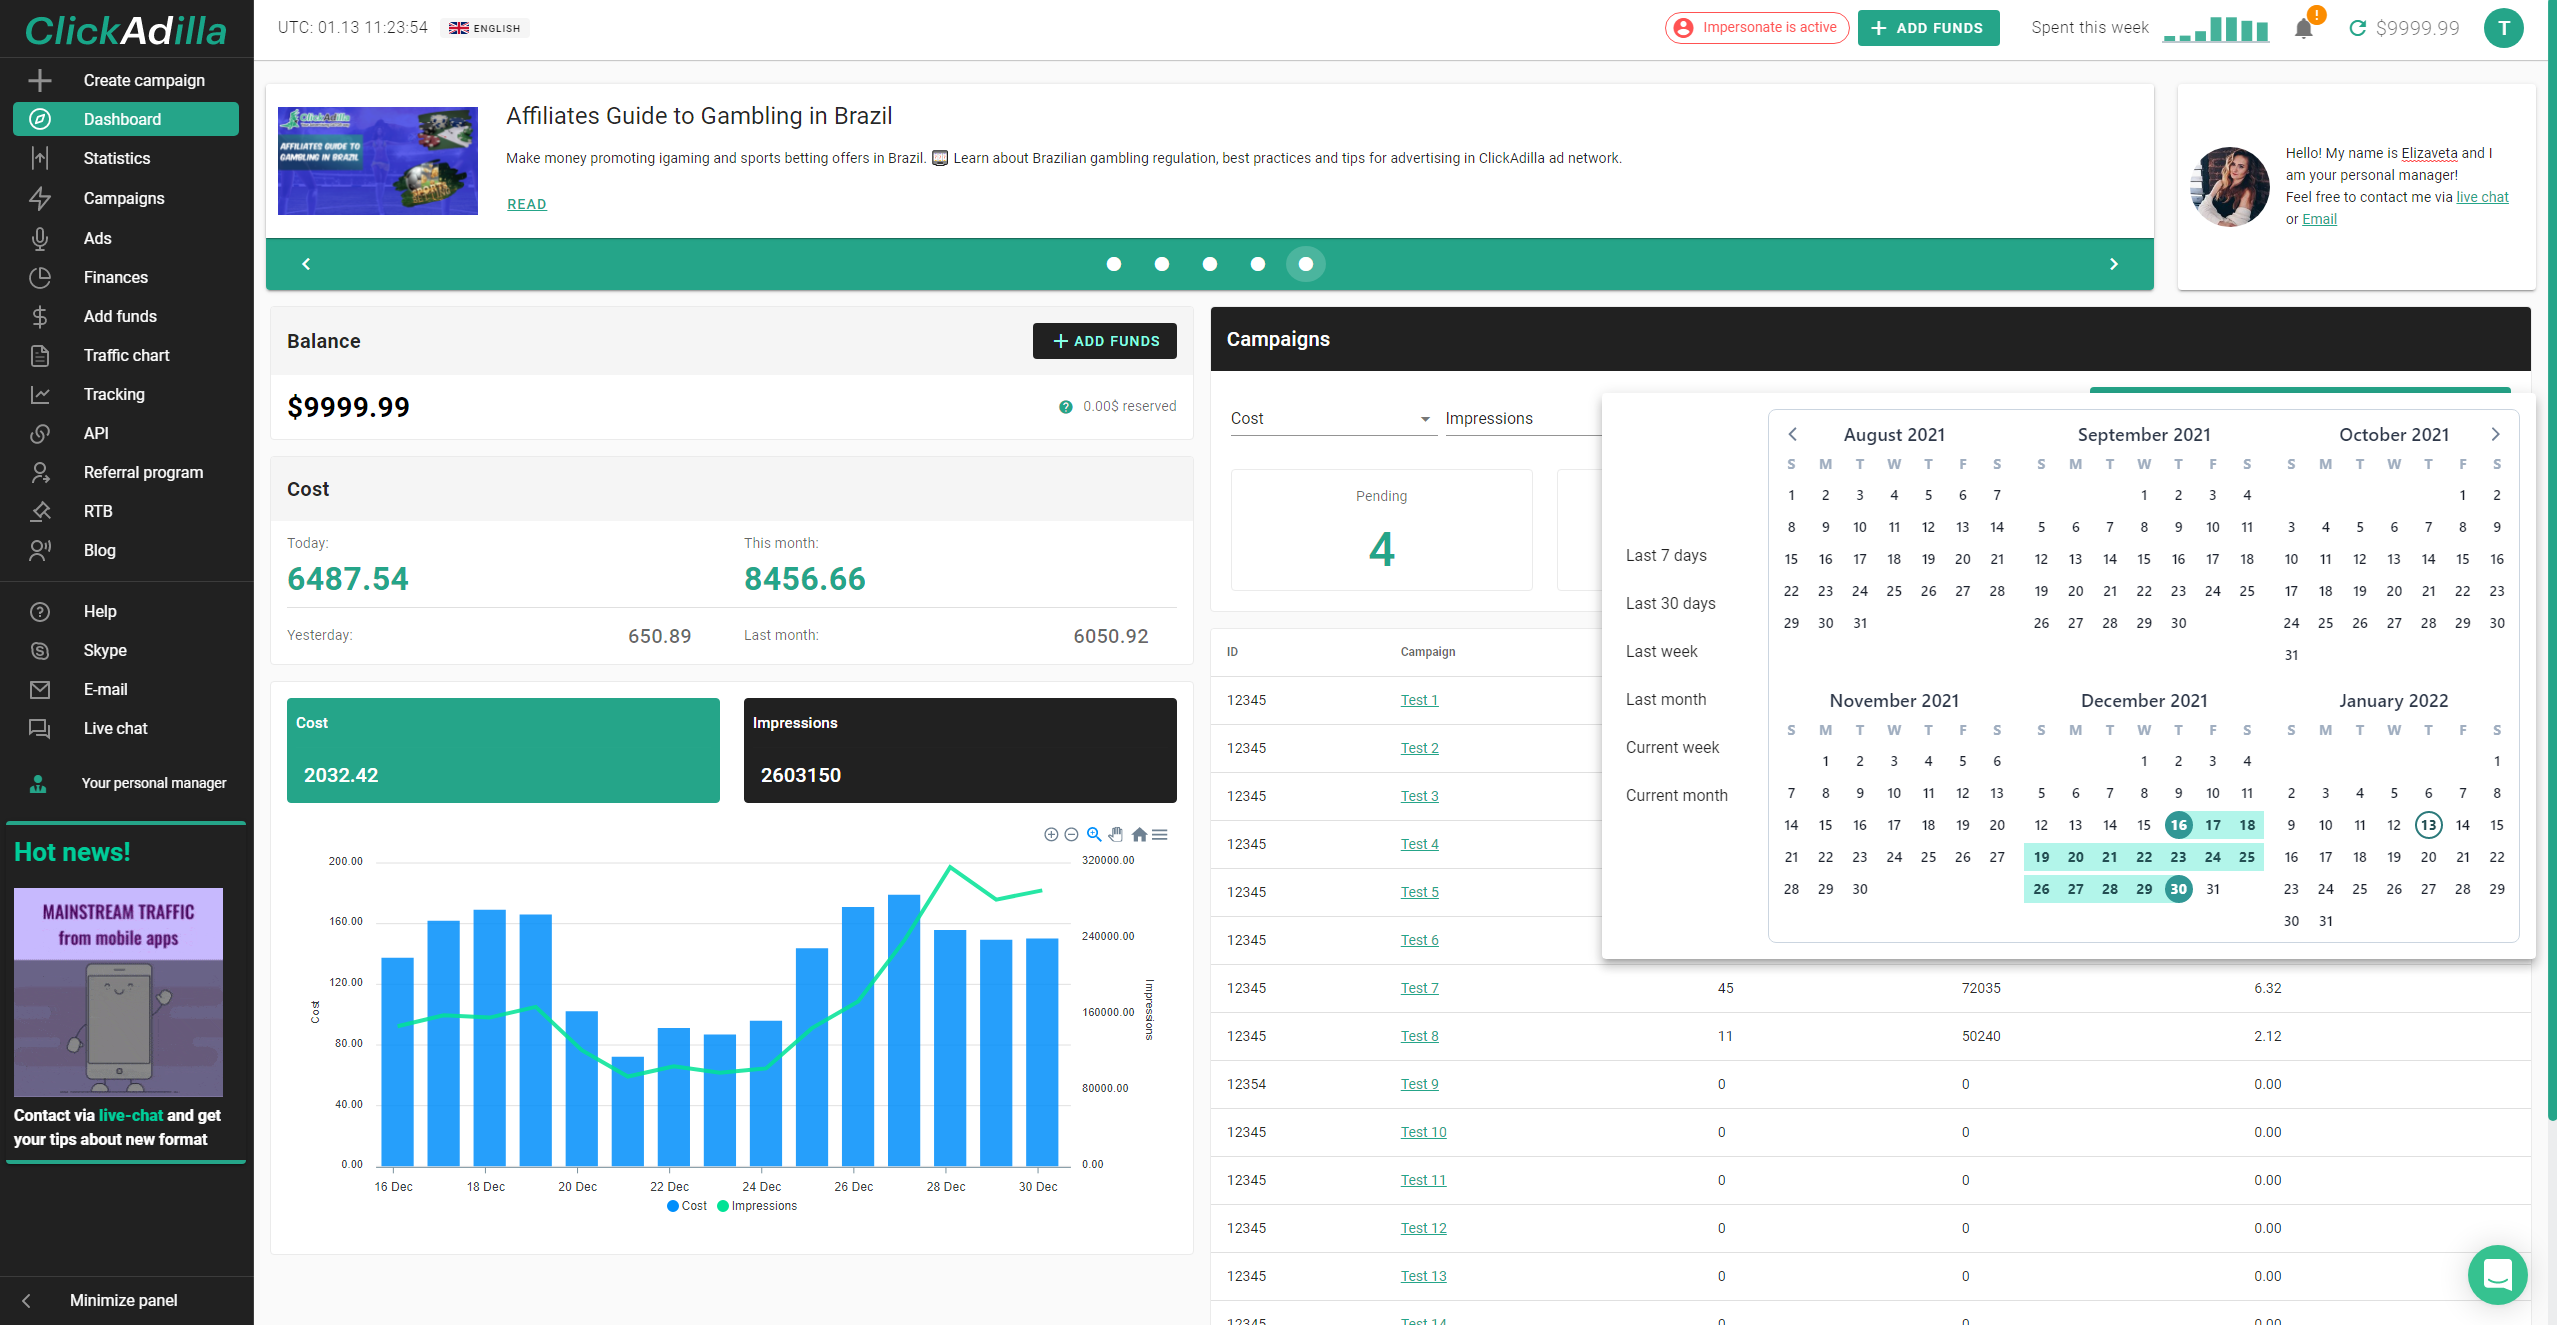Choose the Last month preset

(1666, 699)
